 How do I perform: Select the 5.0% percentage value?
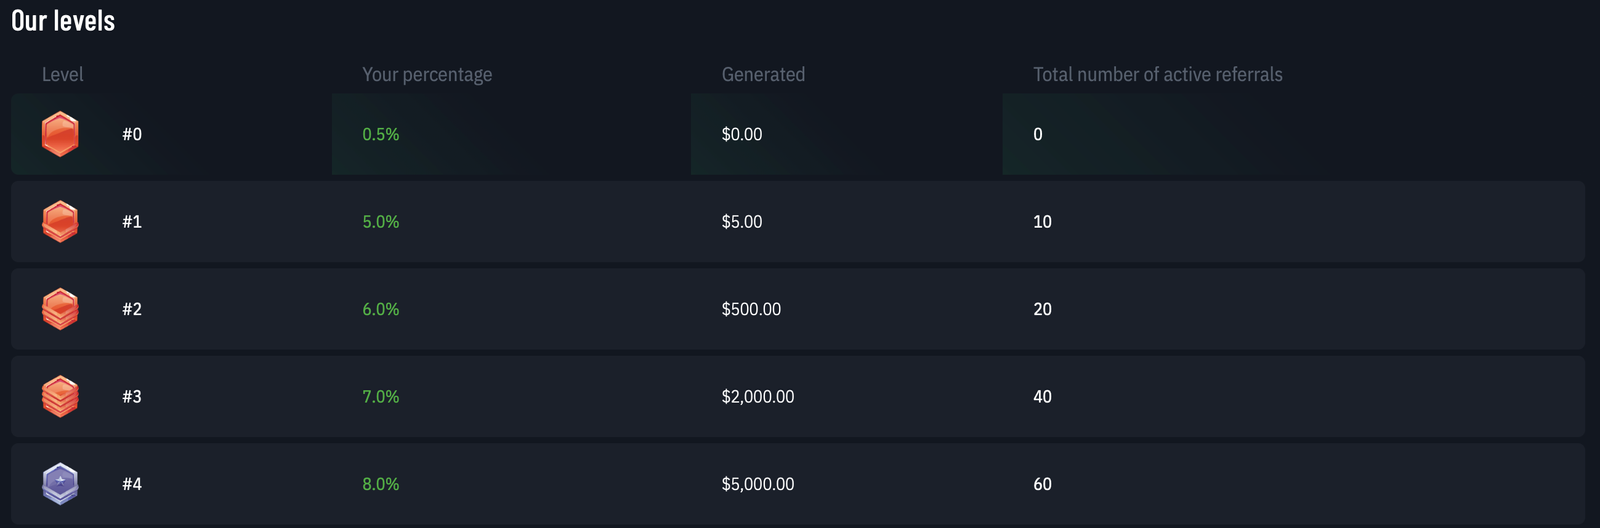click(x=380, y=222)
